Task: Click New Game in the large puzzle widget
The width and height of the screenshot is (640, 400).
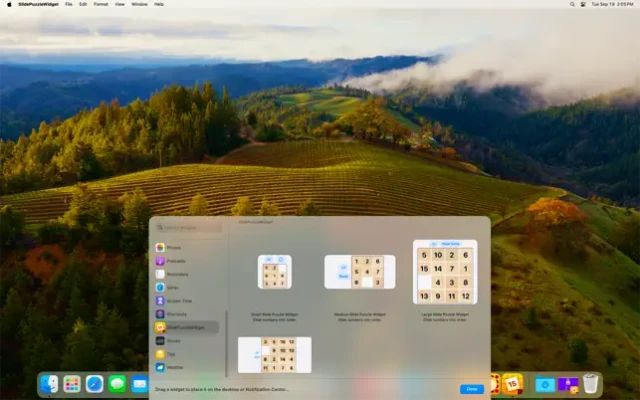Action: 451,244
